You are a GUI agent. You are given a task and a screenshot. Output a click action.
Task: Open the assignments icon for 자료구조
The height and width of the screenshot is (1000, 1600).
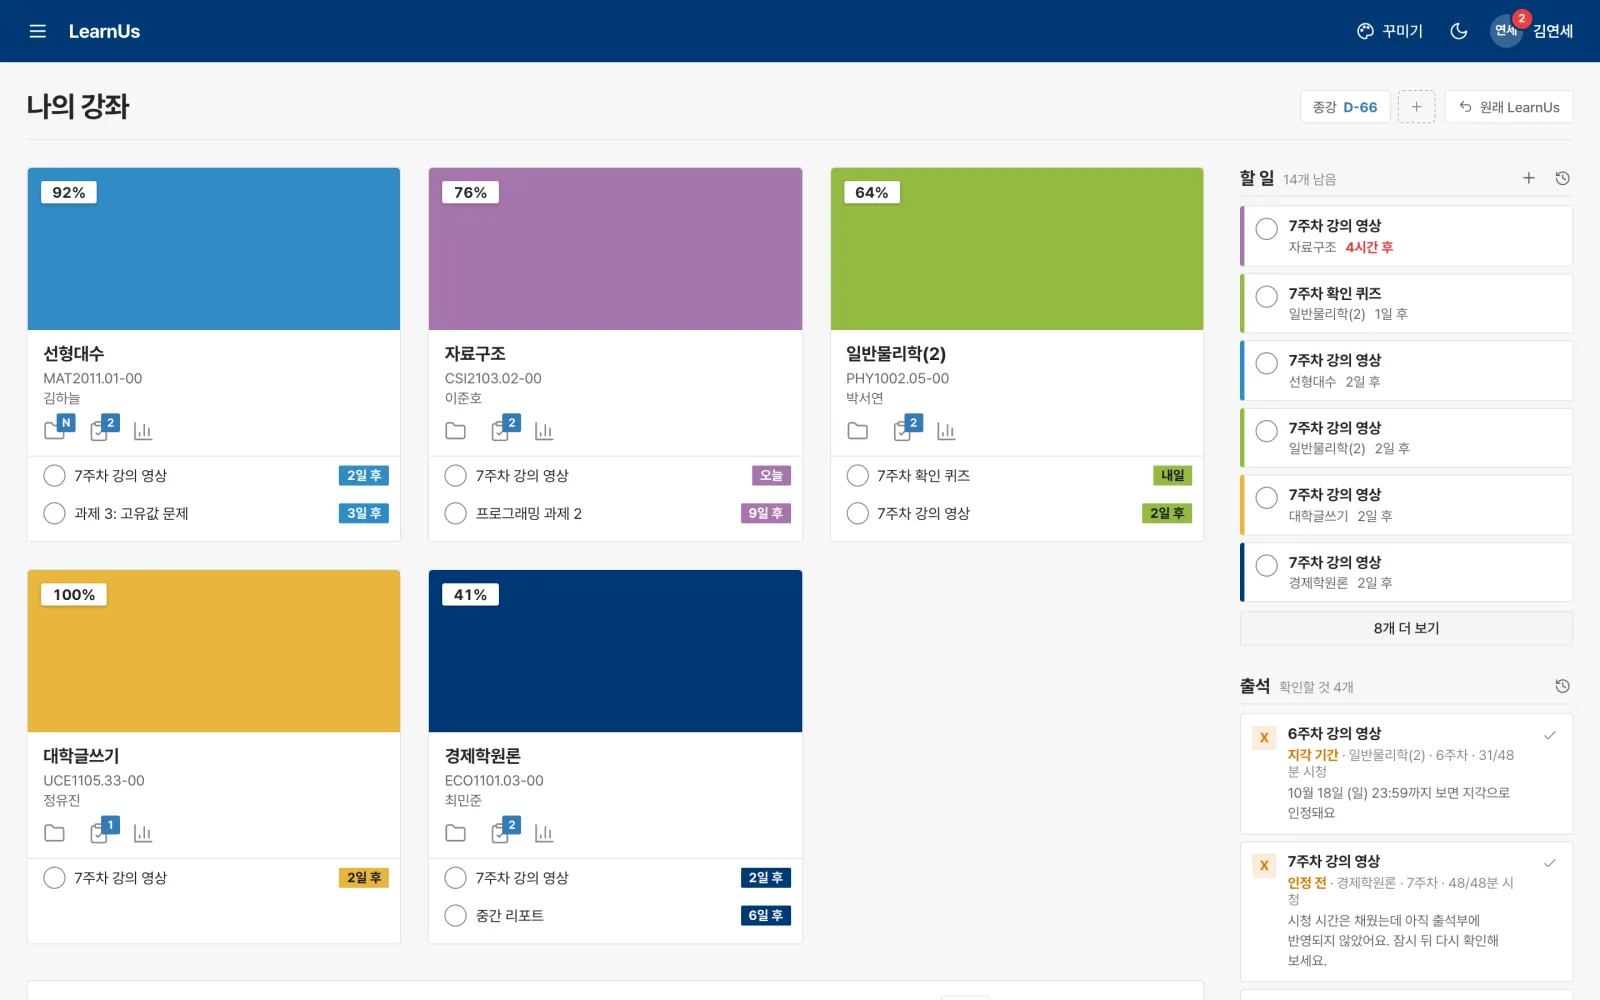pos(501,430)
